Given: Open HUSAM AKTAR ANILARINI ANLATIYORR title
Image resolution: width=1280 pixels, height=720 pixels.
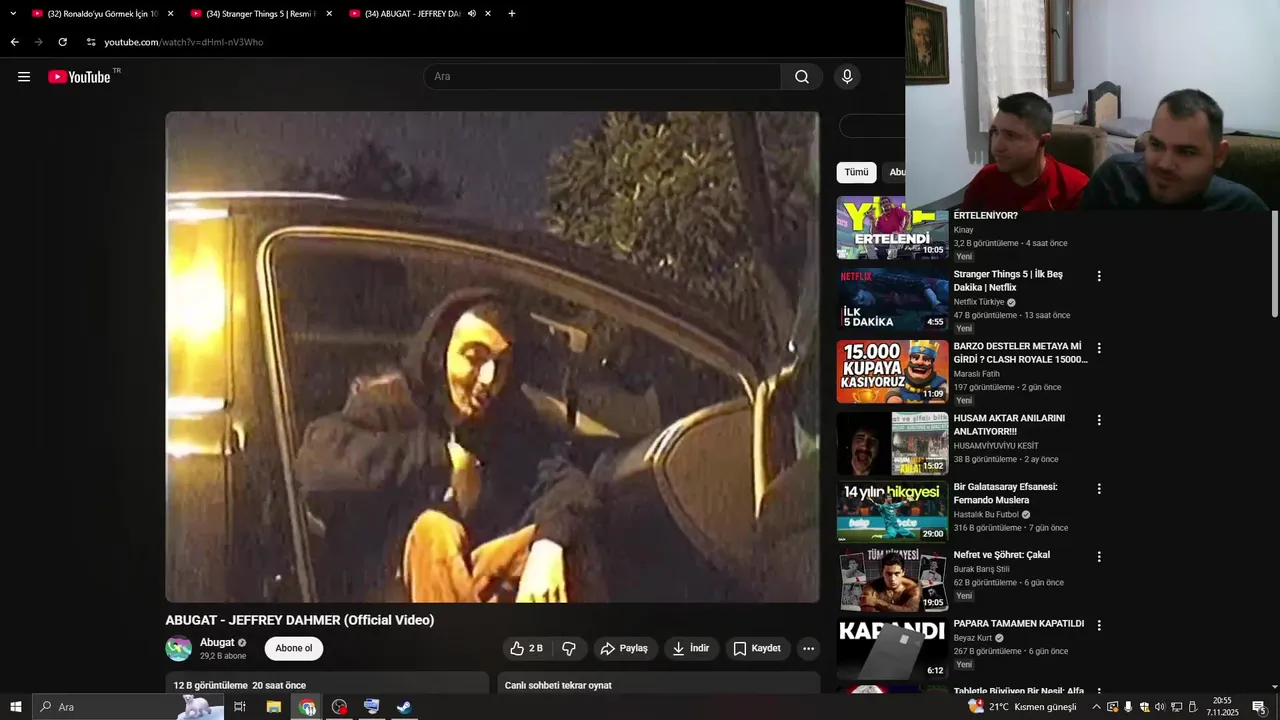Looking at the screenshot, I should pos(1009,425).
